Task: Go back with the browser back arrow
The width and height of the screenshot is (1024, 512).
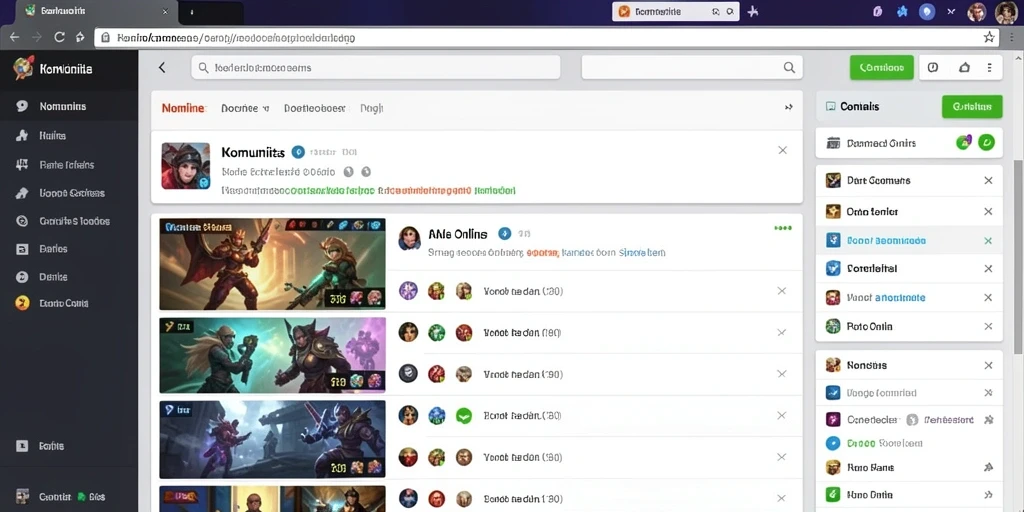Action: click(x=14, y=37)
